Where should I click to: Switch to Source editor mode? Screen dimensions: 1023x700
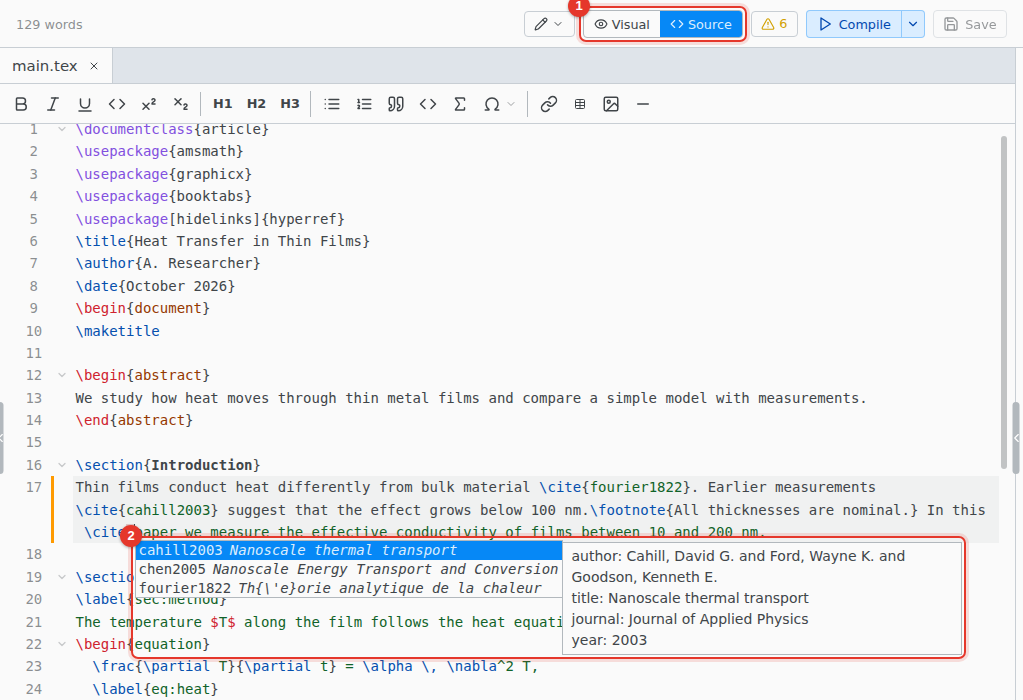701,24
